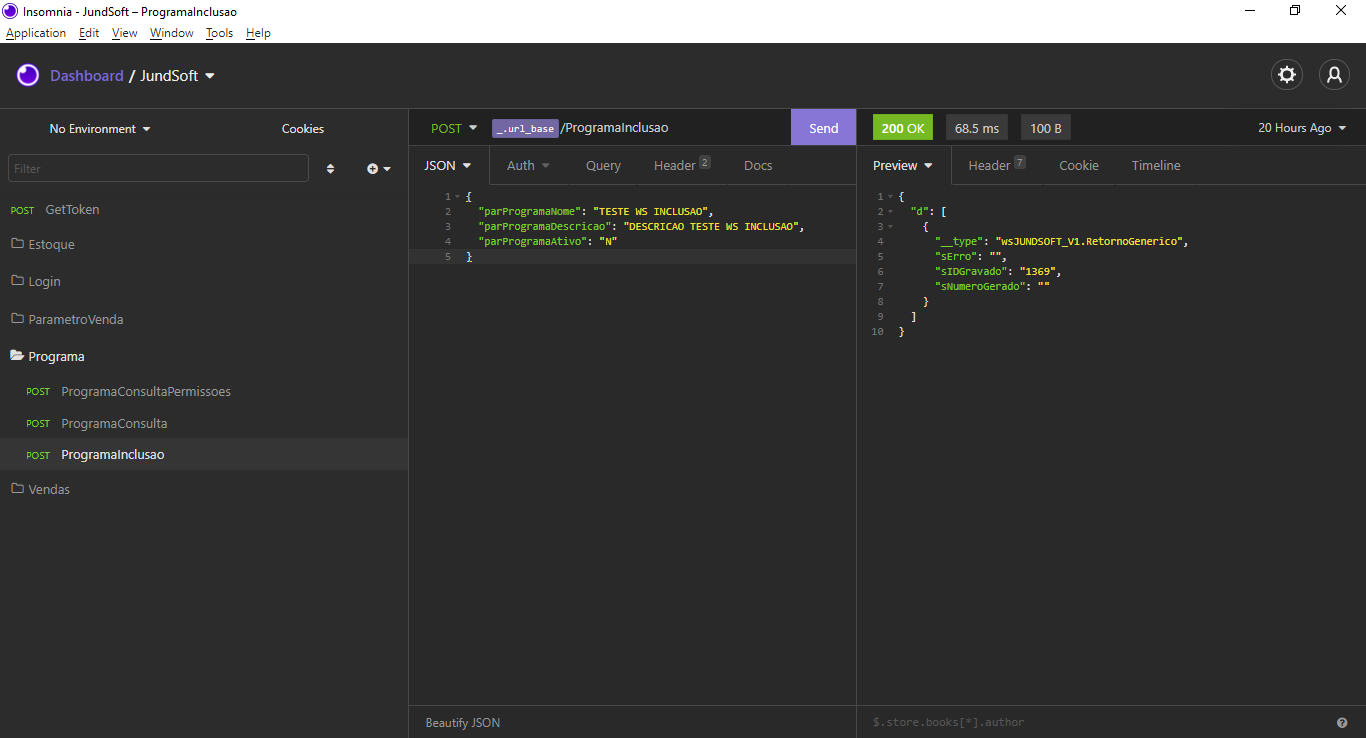
Task: Open the settings gear icon
Action: tap(1287, 75)
